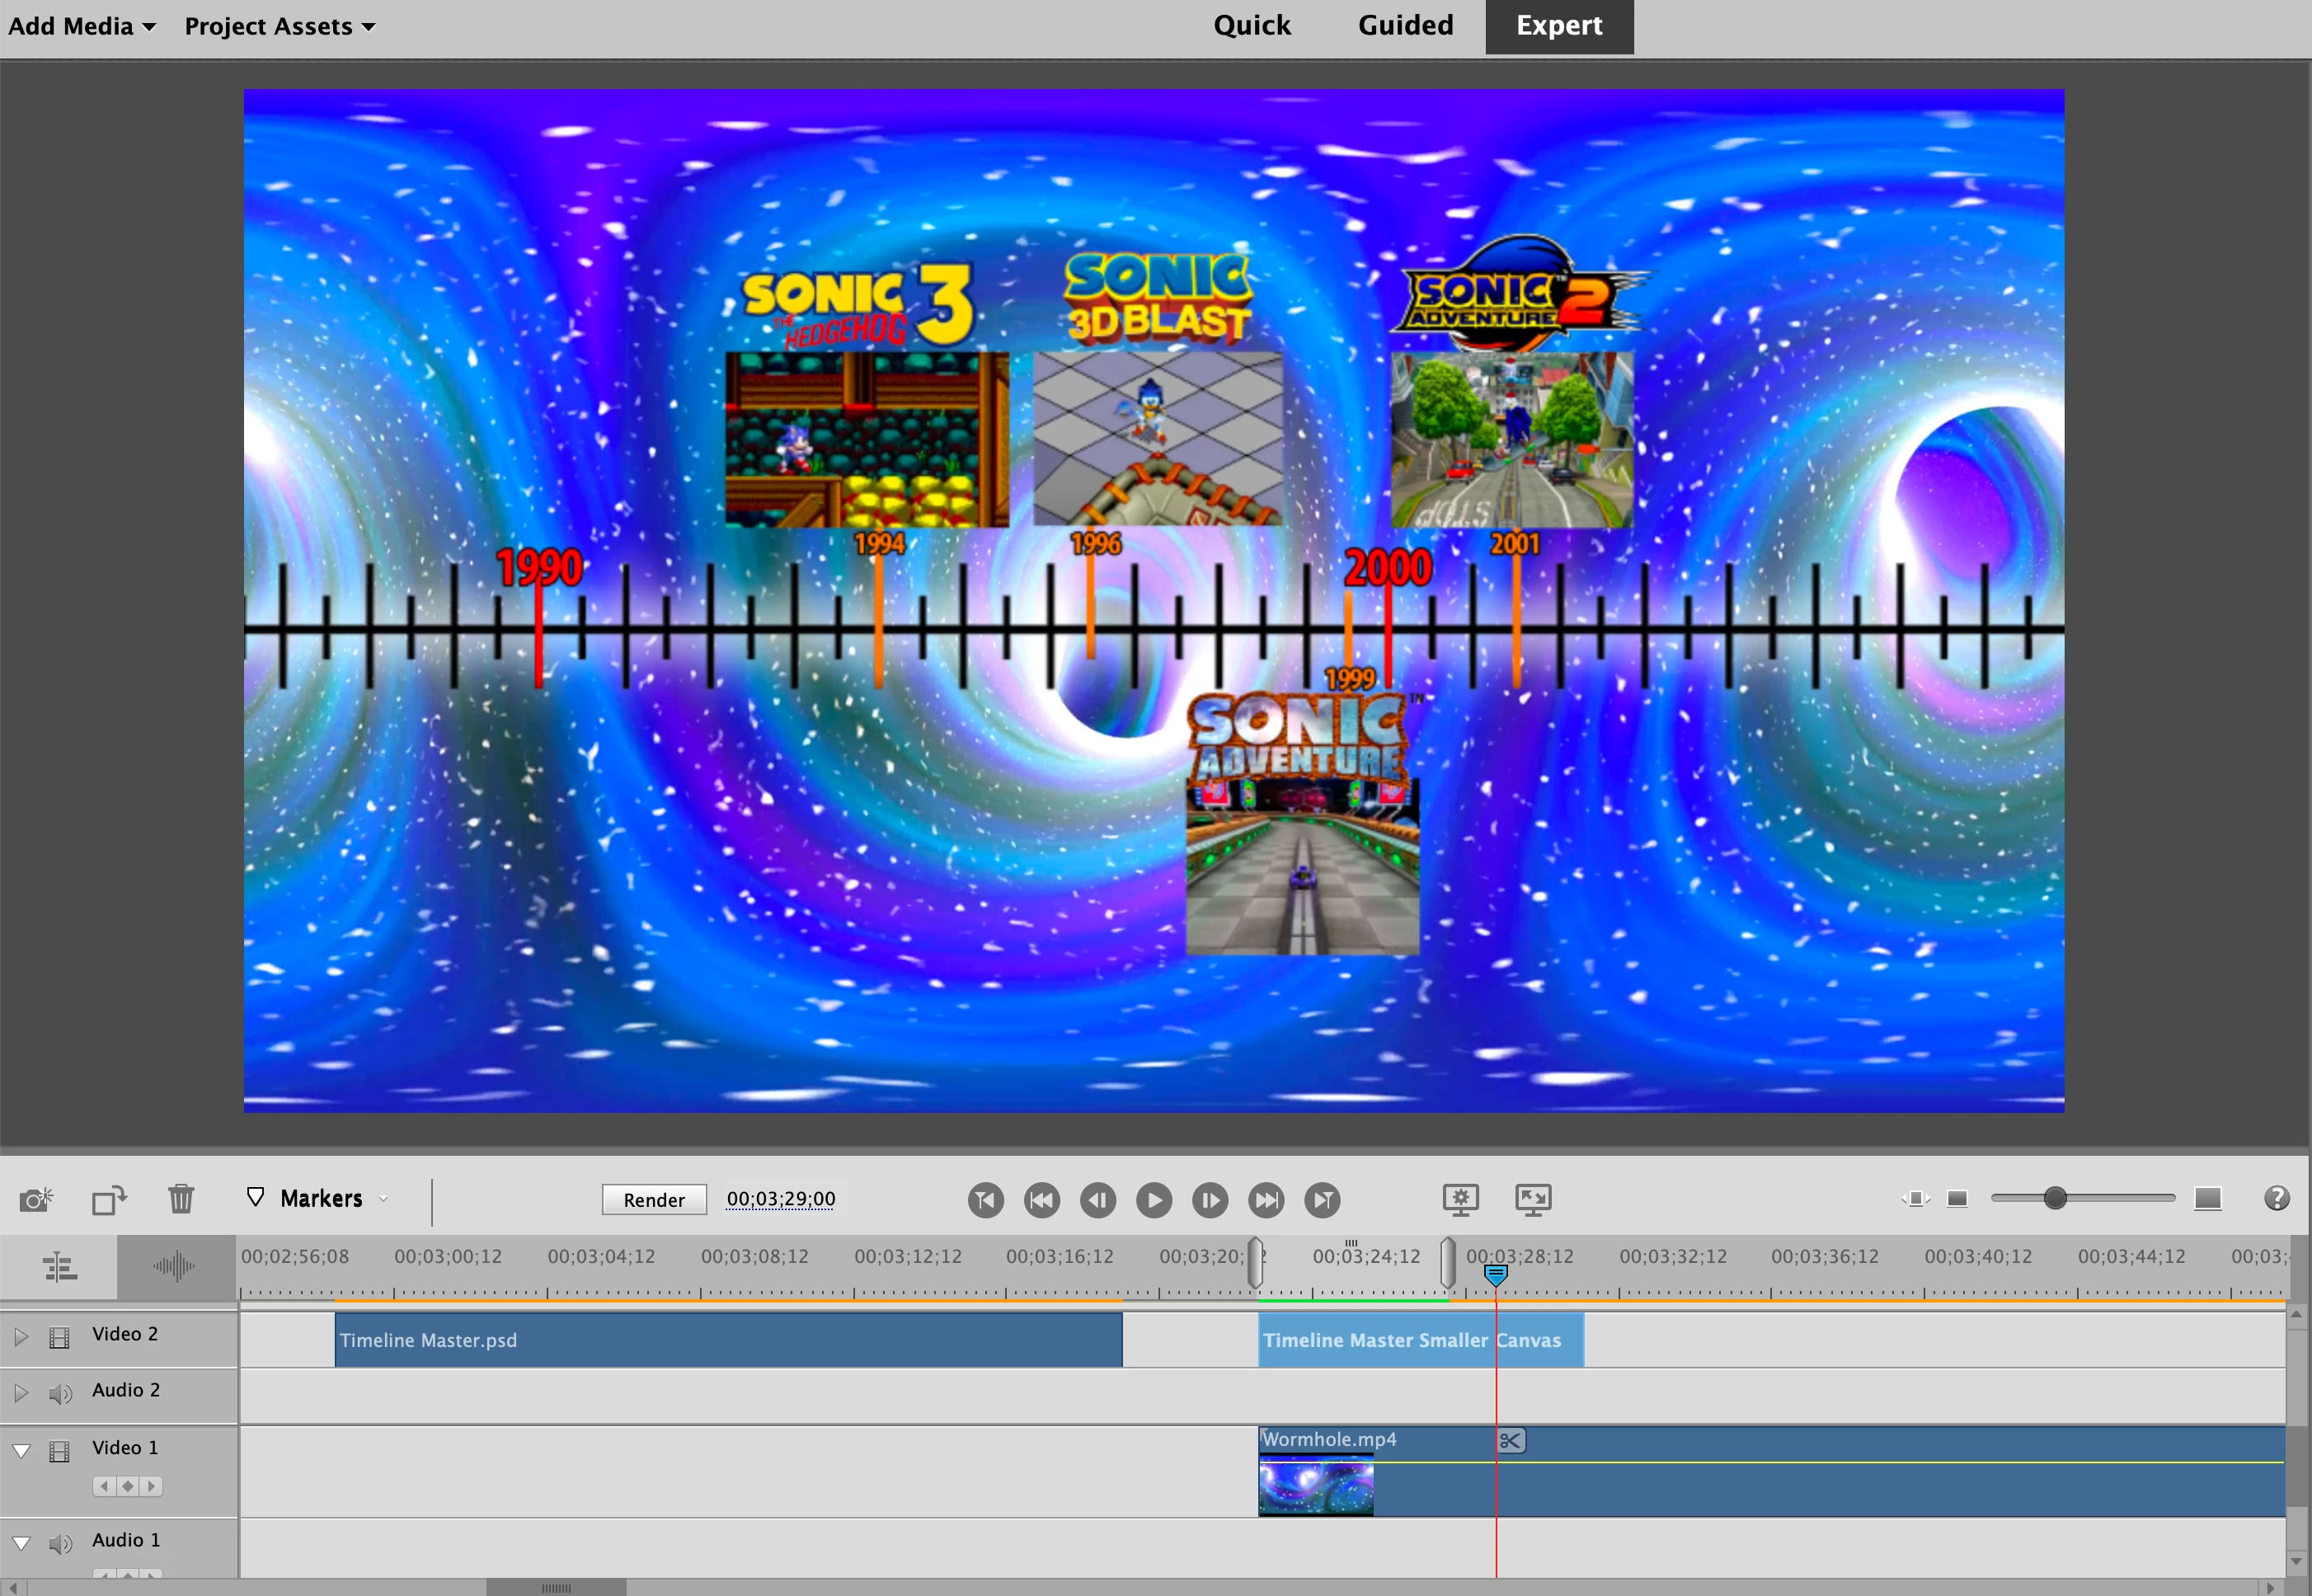Click the freeze frame camera icon
This screenshot has height=1596, width=2312.
pyautogui.click(x=36, y=1199)
